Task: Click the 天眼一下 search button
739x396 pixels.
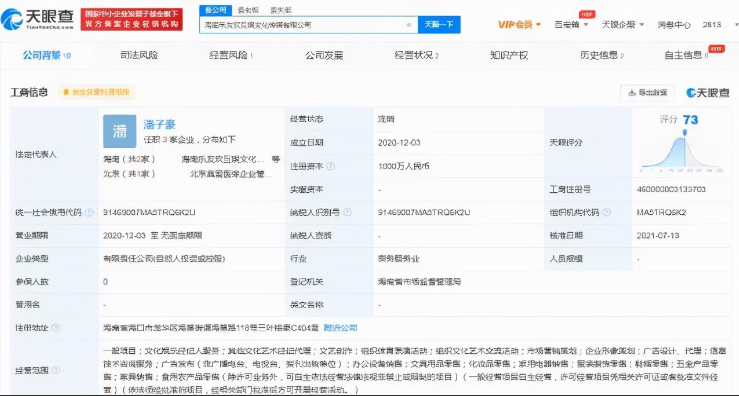Action: click(x=439, y=25)
